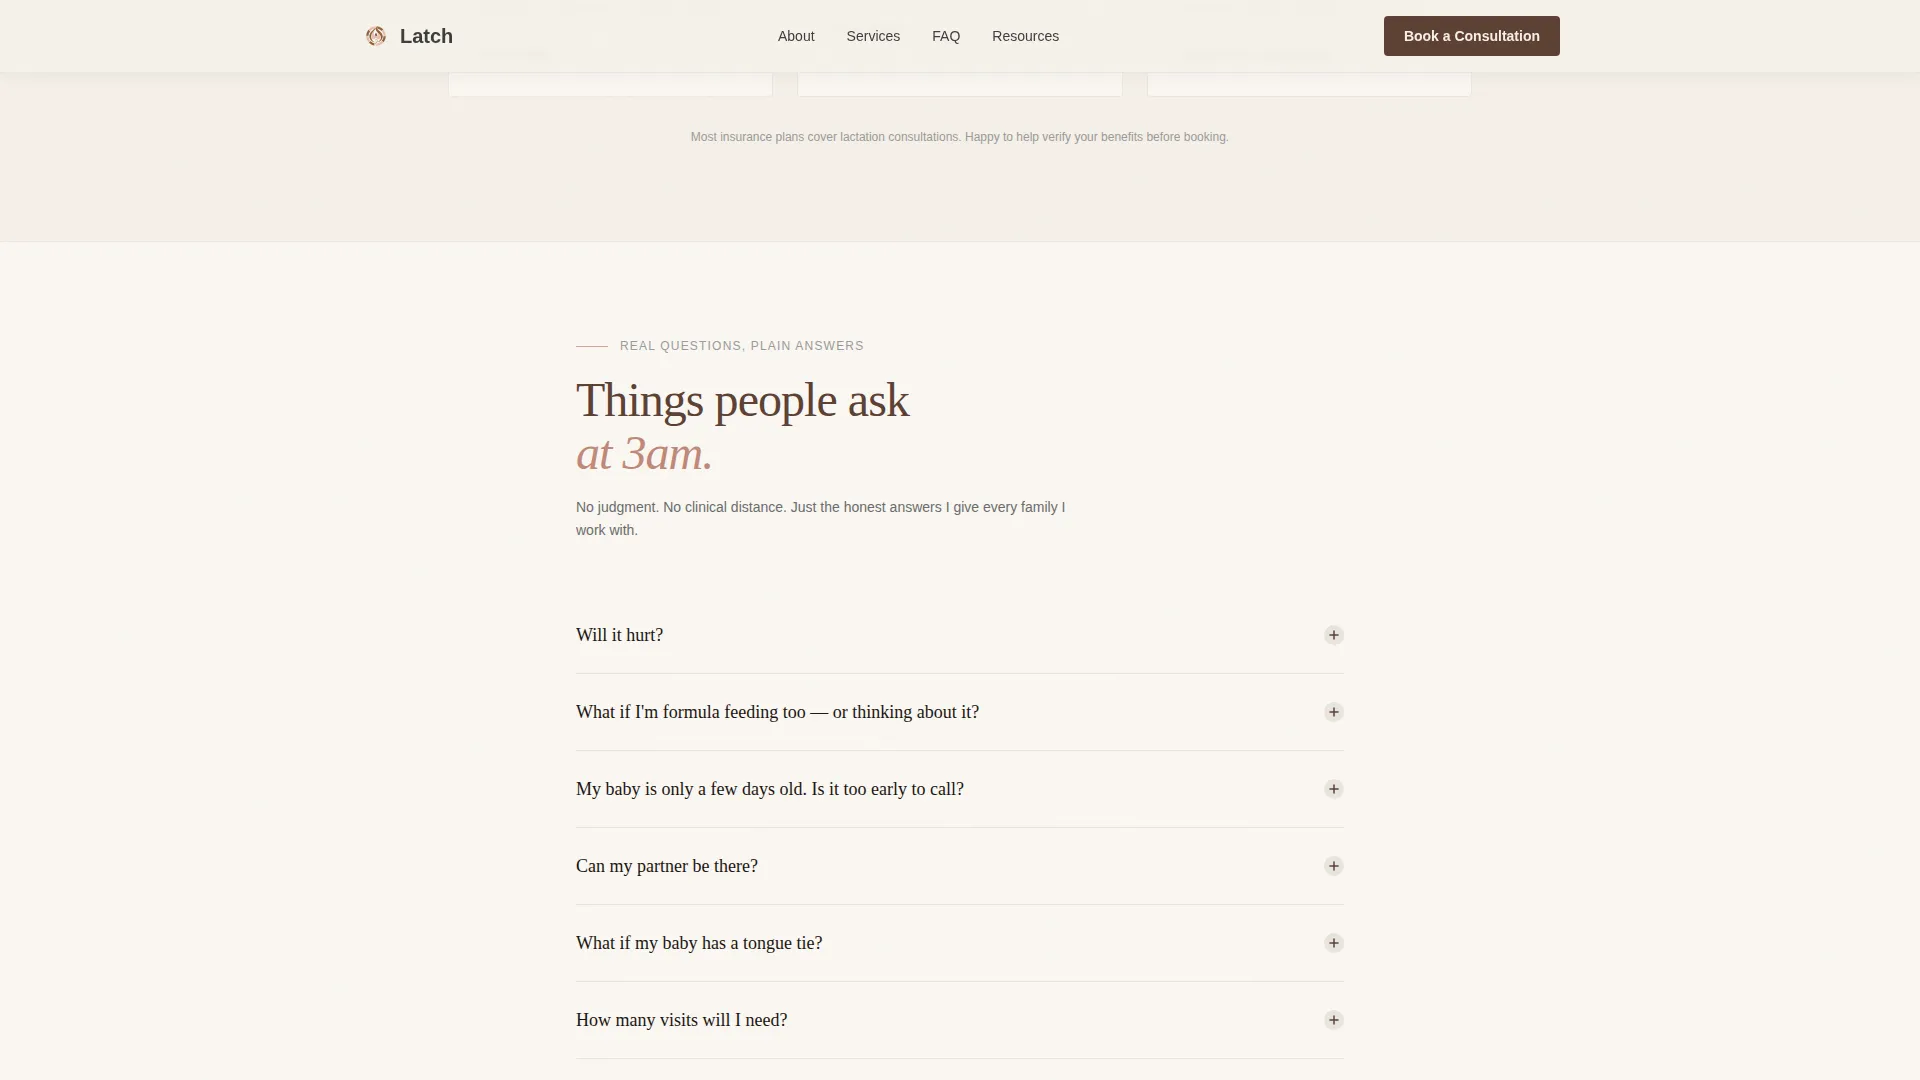1920x1080 pixels.
Task: Select the insurance coverage note text
Action: 959,137
